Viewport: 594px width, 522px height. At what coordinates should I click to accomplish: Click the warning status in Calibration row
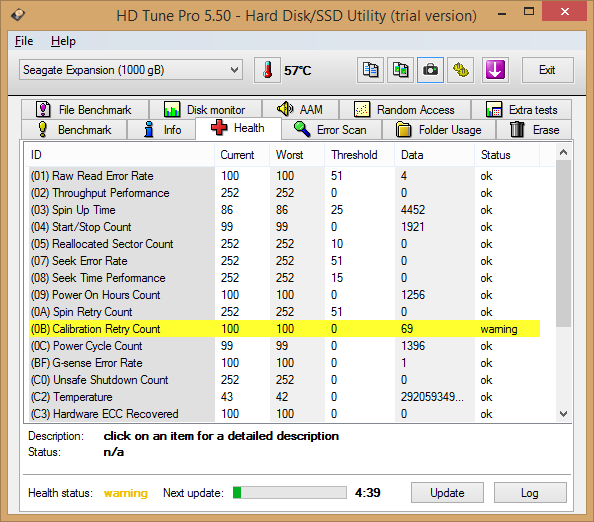499,329
